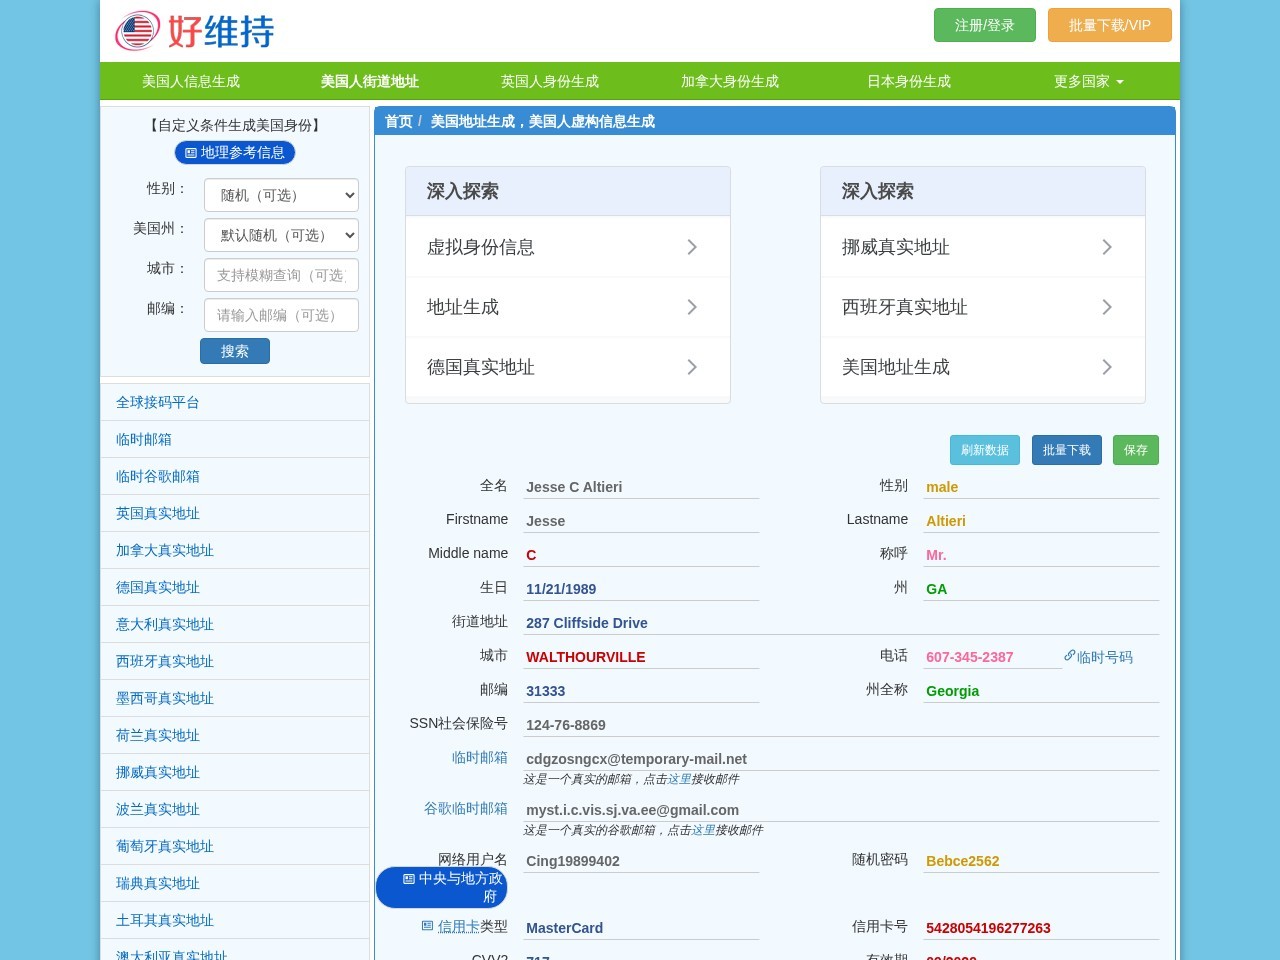Viewport: 1280px width, 960px height.
Task: Select 美国人信息生成 in navigation bar
Action: pyautogui.click(x=191, y=81)
